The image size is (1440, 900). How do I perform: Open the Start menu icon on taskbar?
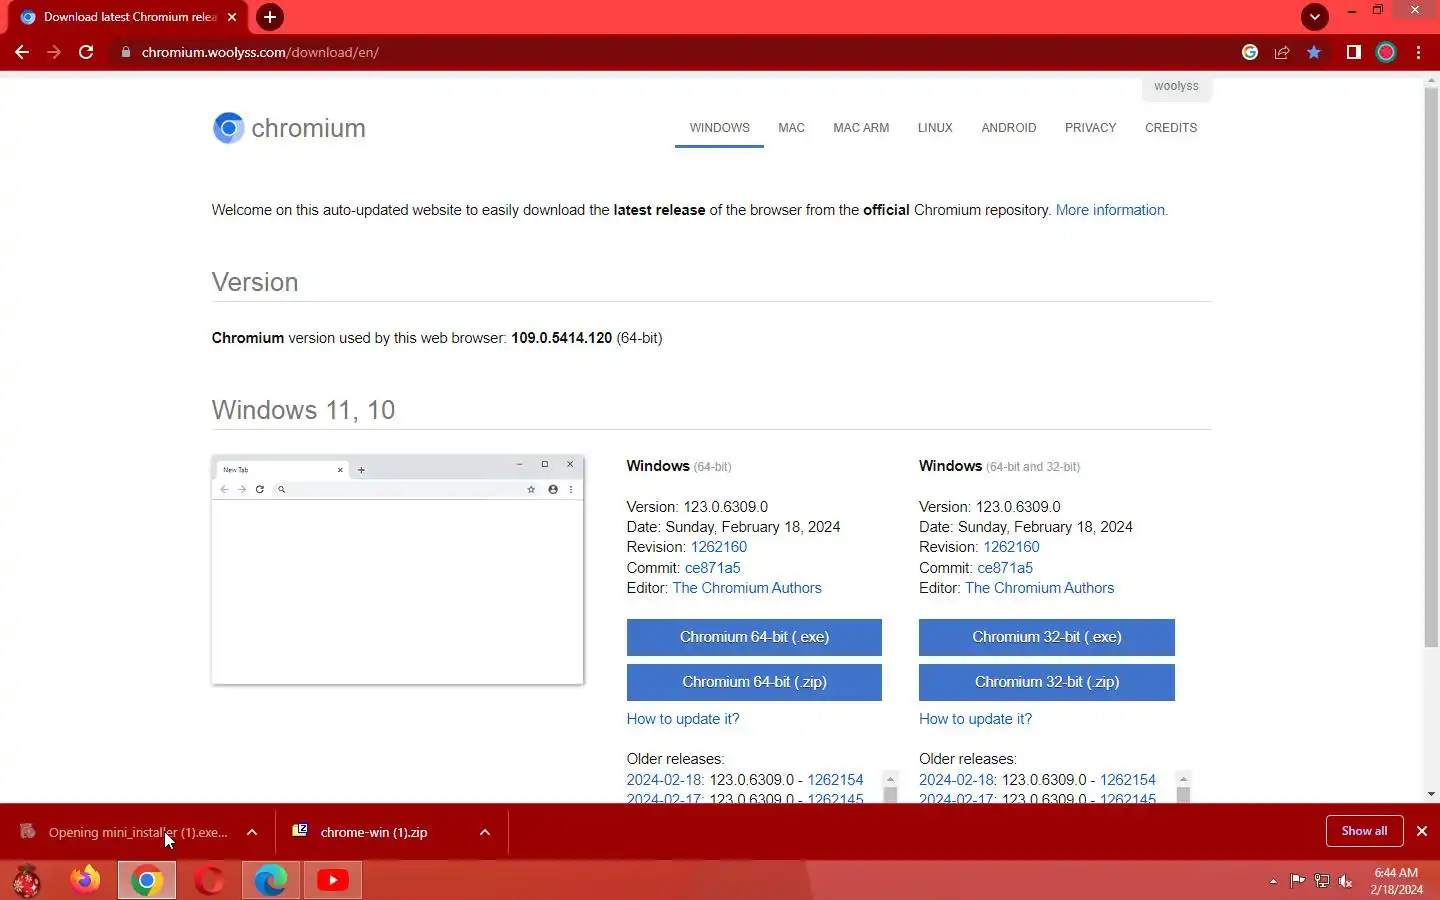(27, 880)
